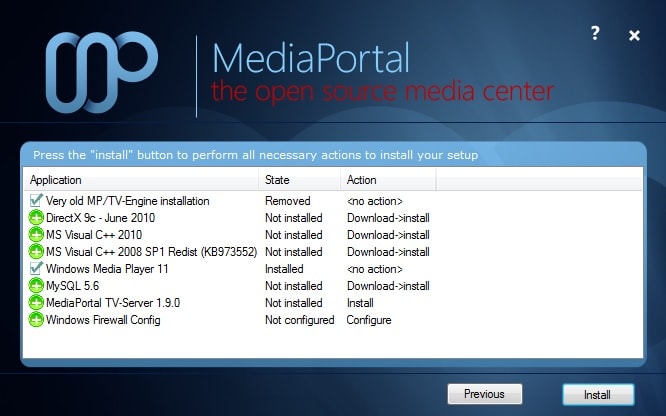Open help with the question mark icon
The width and height of the screenshot is (666, 416).
click(x=595, y=34)
